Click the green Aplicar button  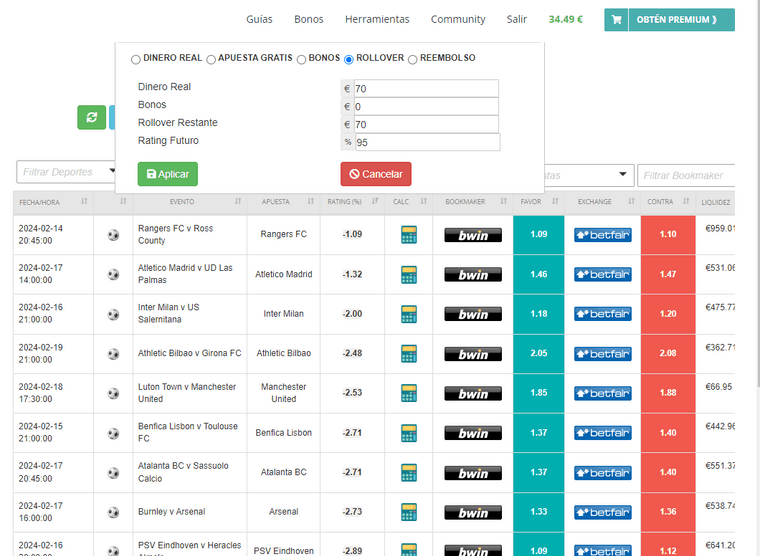tap(167, 174)
